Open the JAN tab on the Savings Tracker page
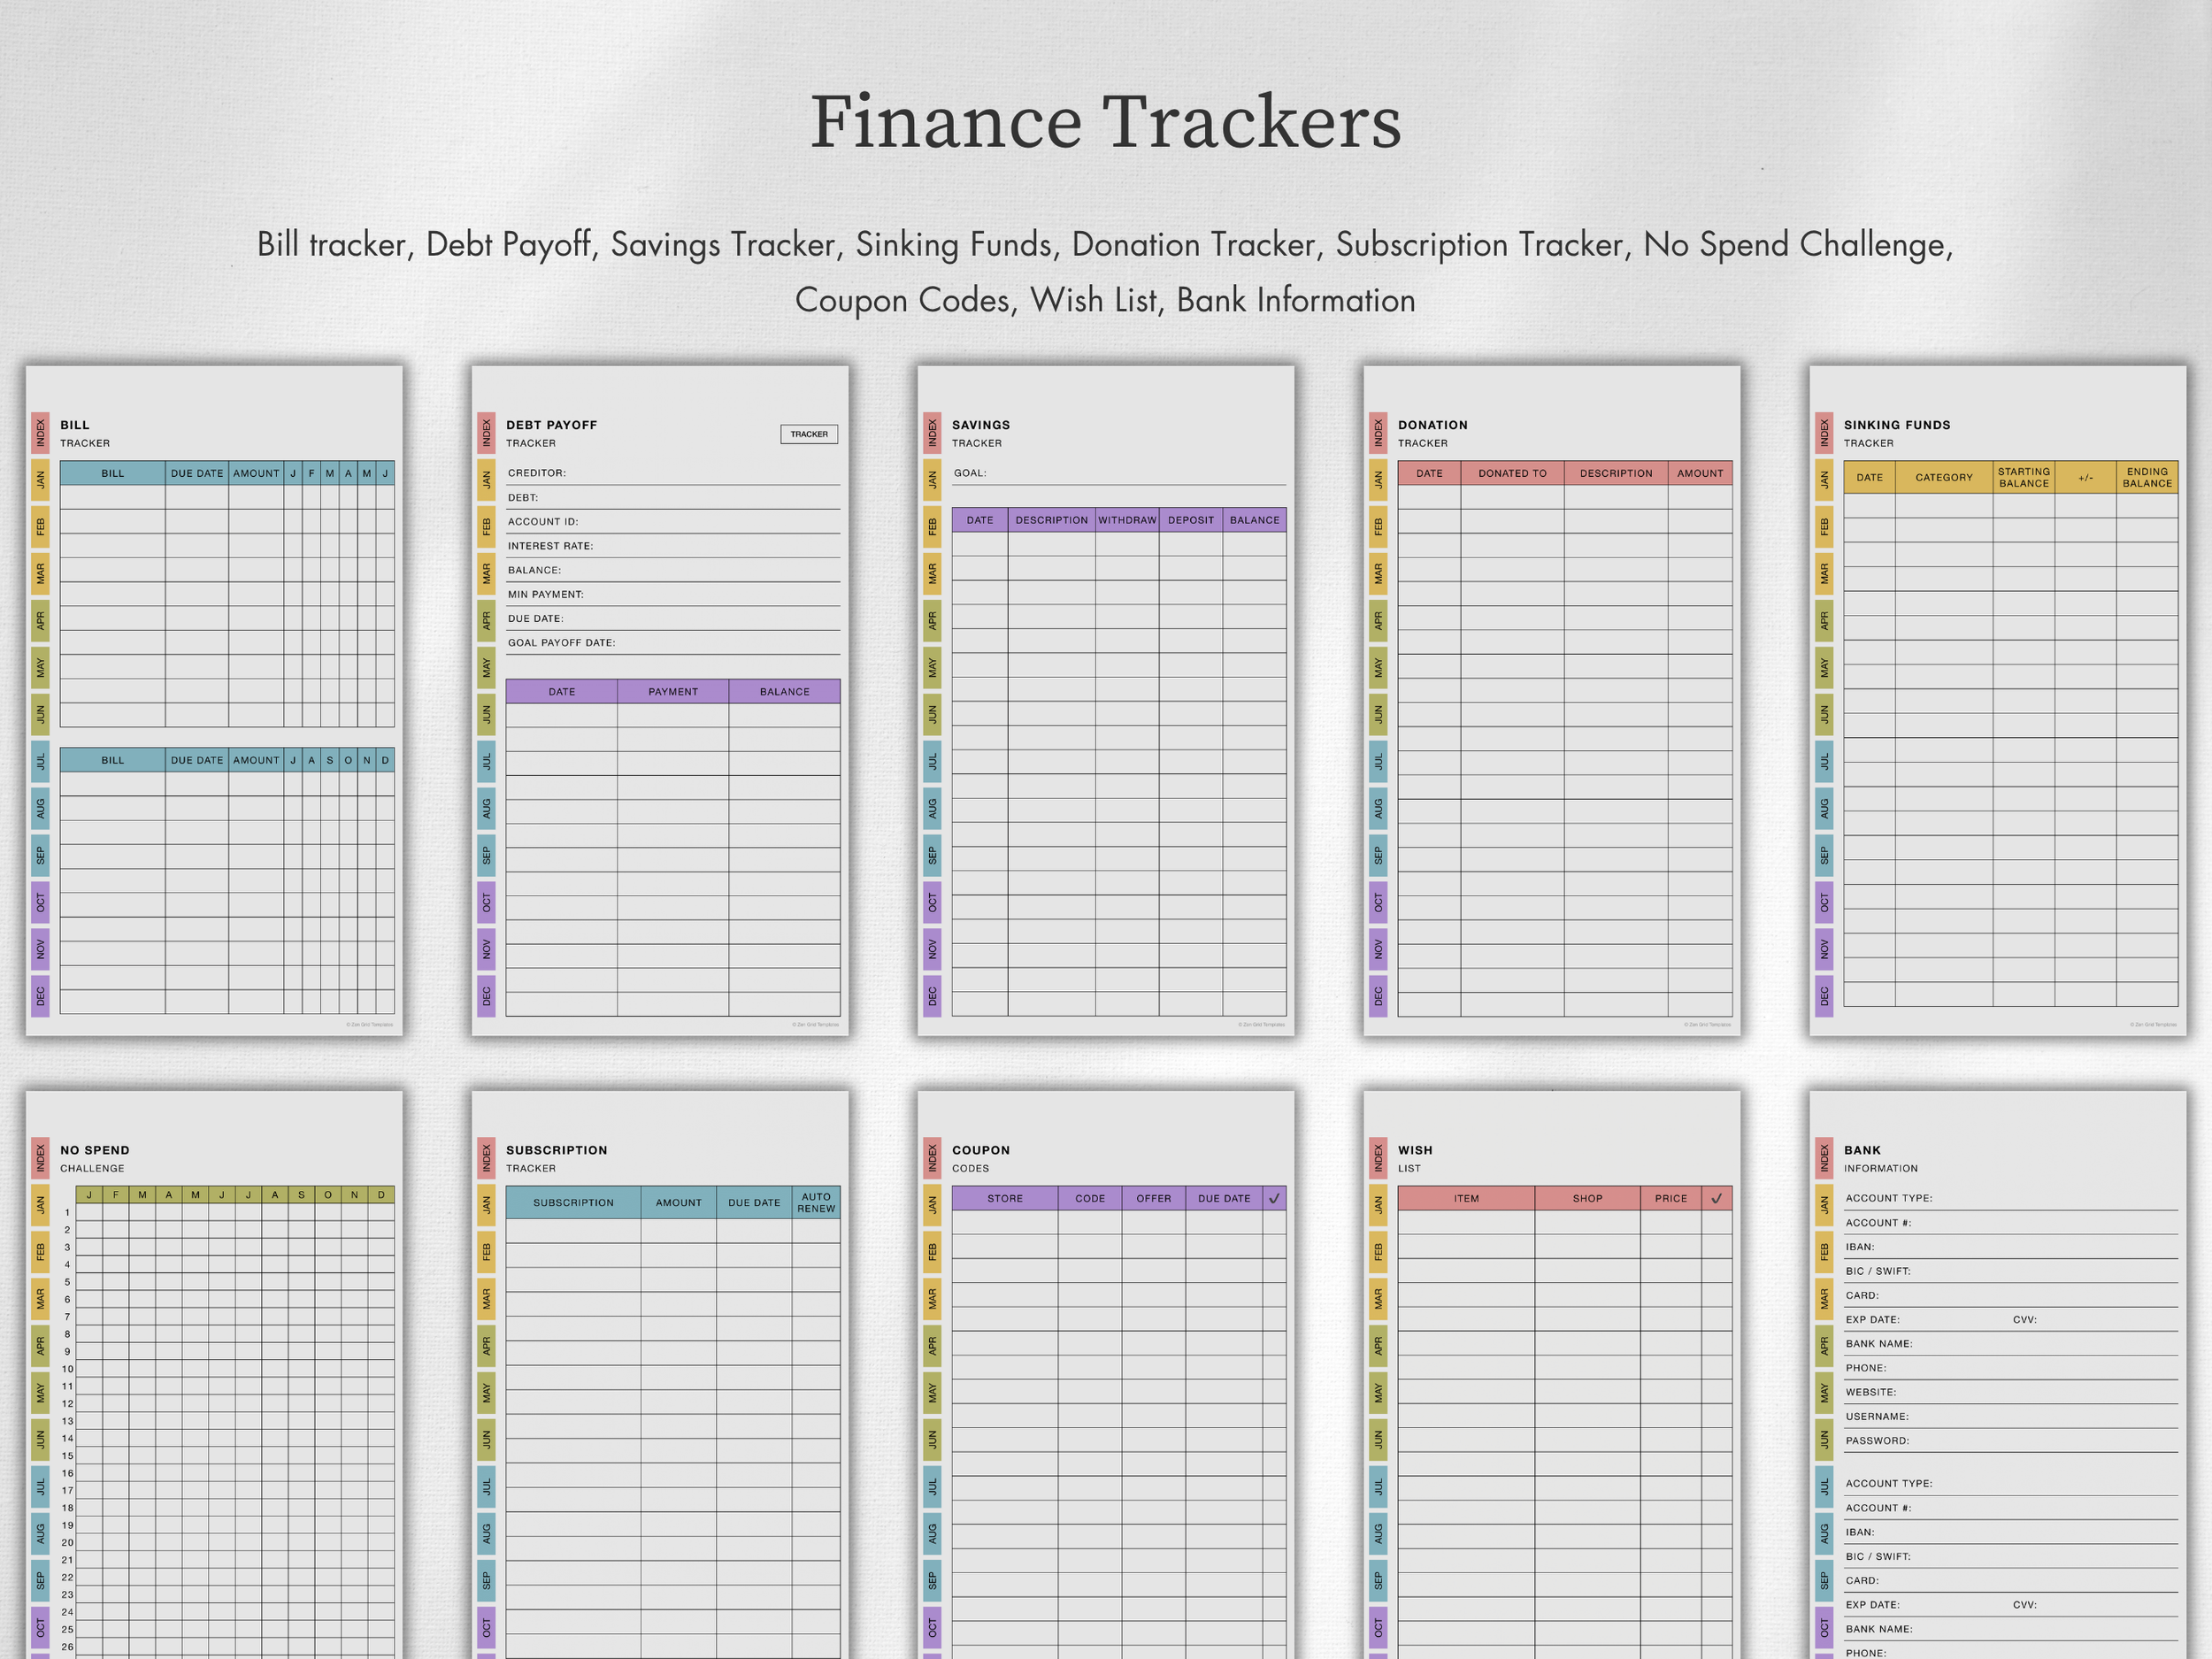 [x=933, y=479]
